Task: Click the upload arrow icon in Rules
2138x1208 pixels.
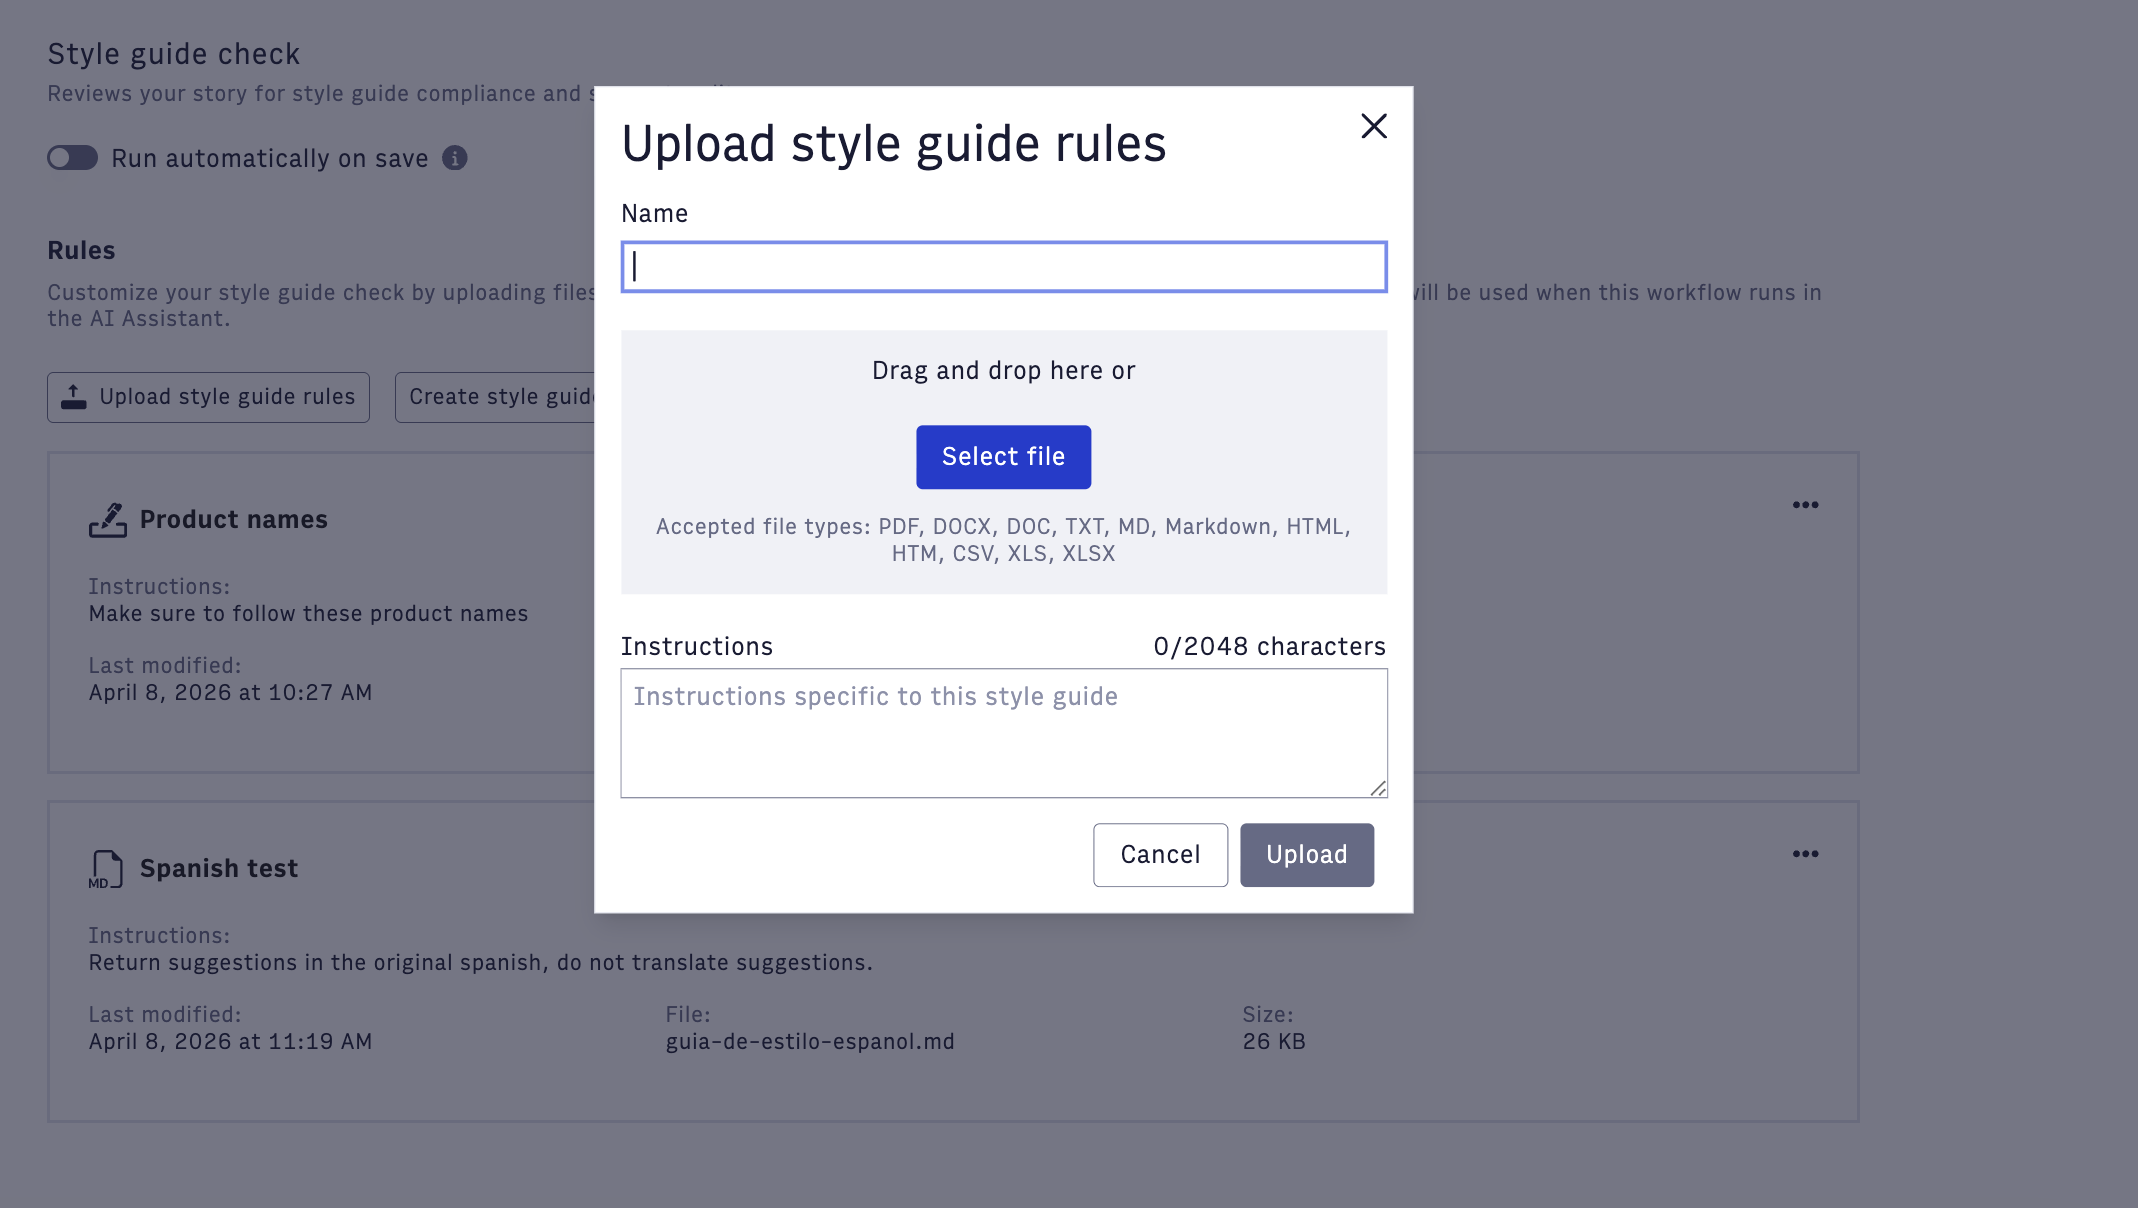Action: pyautogui.click(x=74, y=397)
